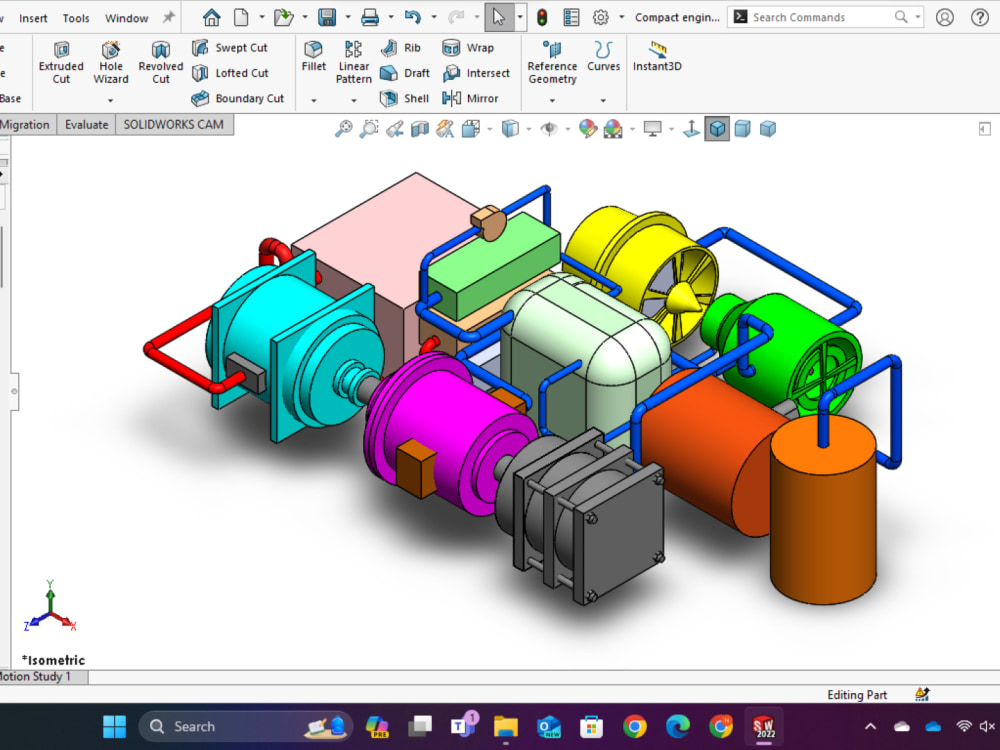Launch Instant3D from the ribbon
The image size is (1000, 750).
[x=656, y=57]
